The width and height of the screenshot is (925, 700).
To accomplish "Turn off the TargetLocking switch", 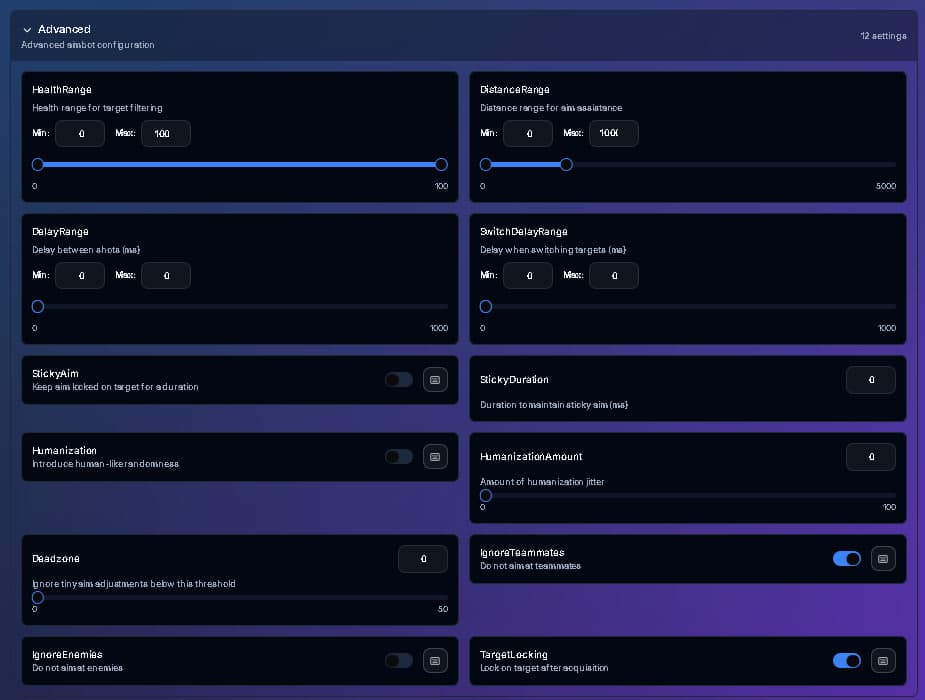I will tap(846, 661).
